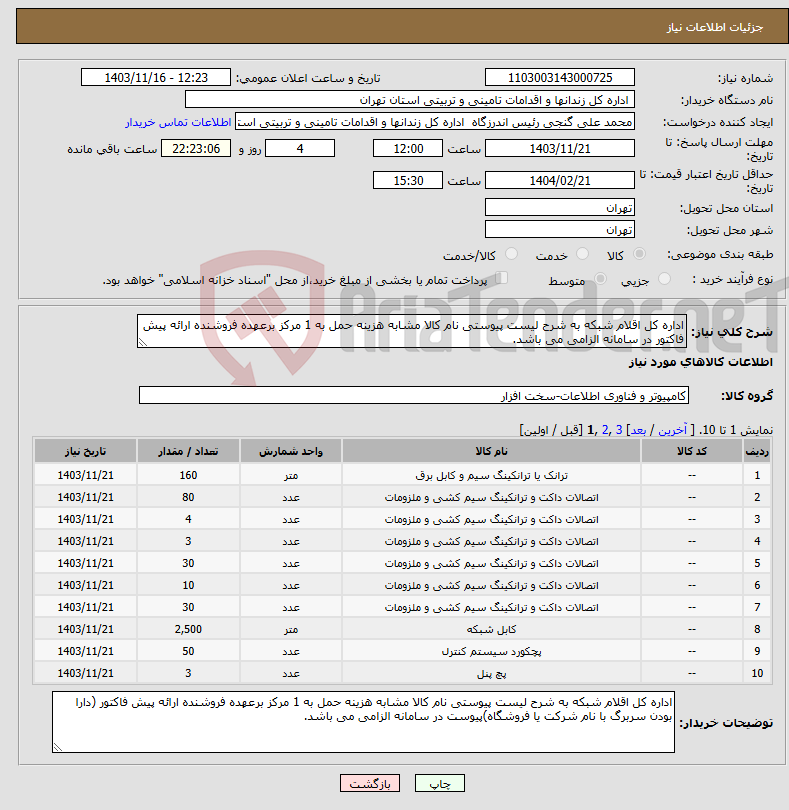Click the price validity time 15:30 field

pyautogui.click(x=408, y=180)
